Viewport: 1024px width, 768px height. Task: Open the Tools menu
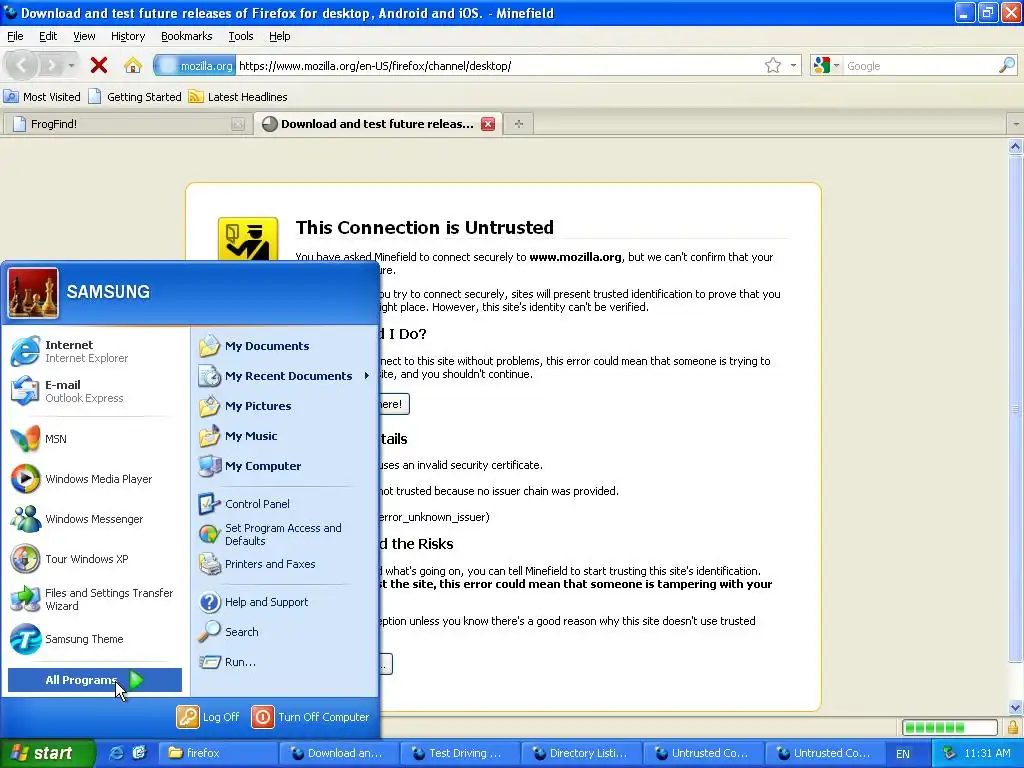[240, 36]
